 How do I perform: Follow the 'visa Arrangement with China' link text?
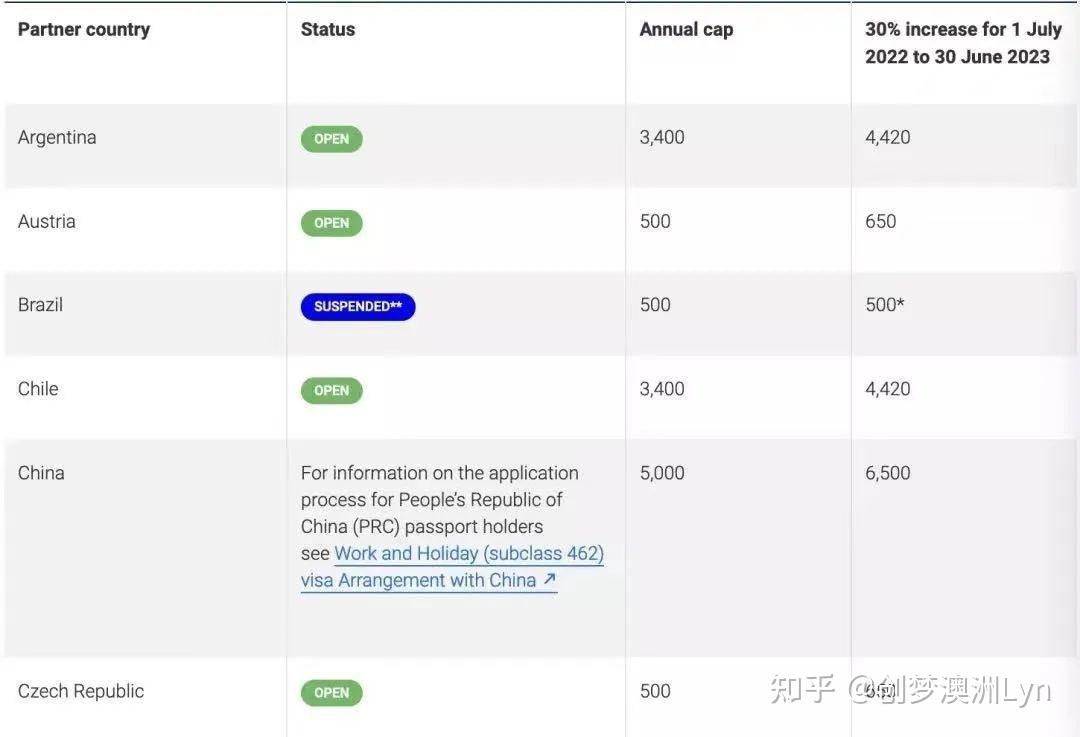pos(418,581)
